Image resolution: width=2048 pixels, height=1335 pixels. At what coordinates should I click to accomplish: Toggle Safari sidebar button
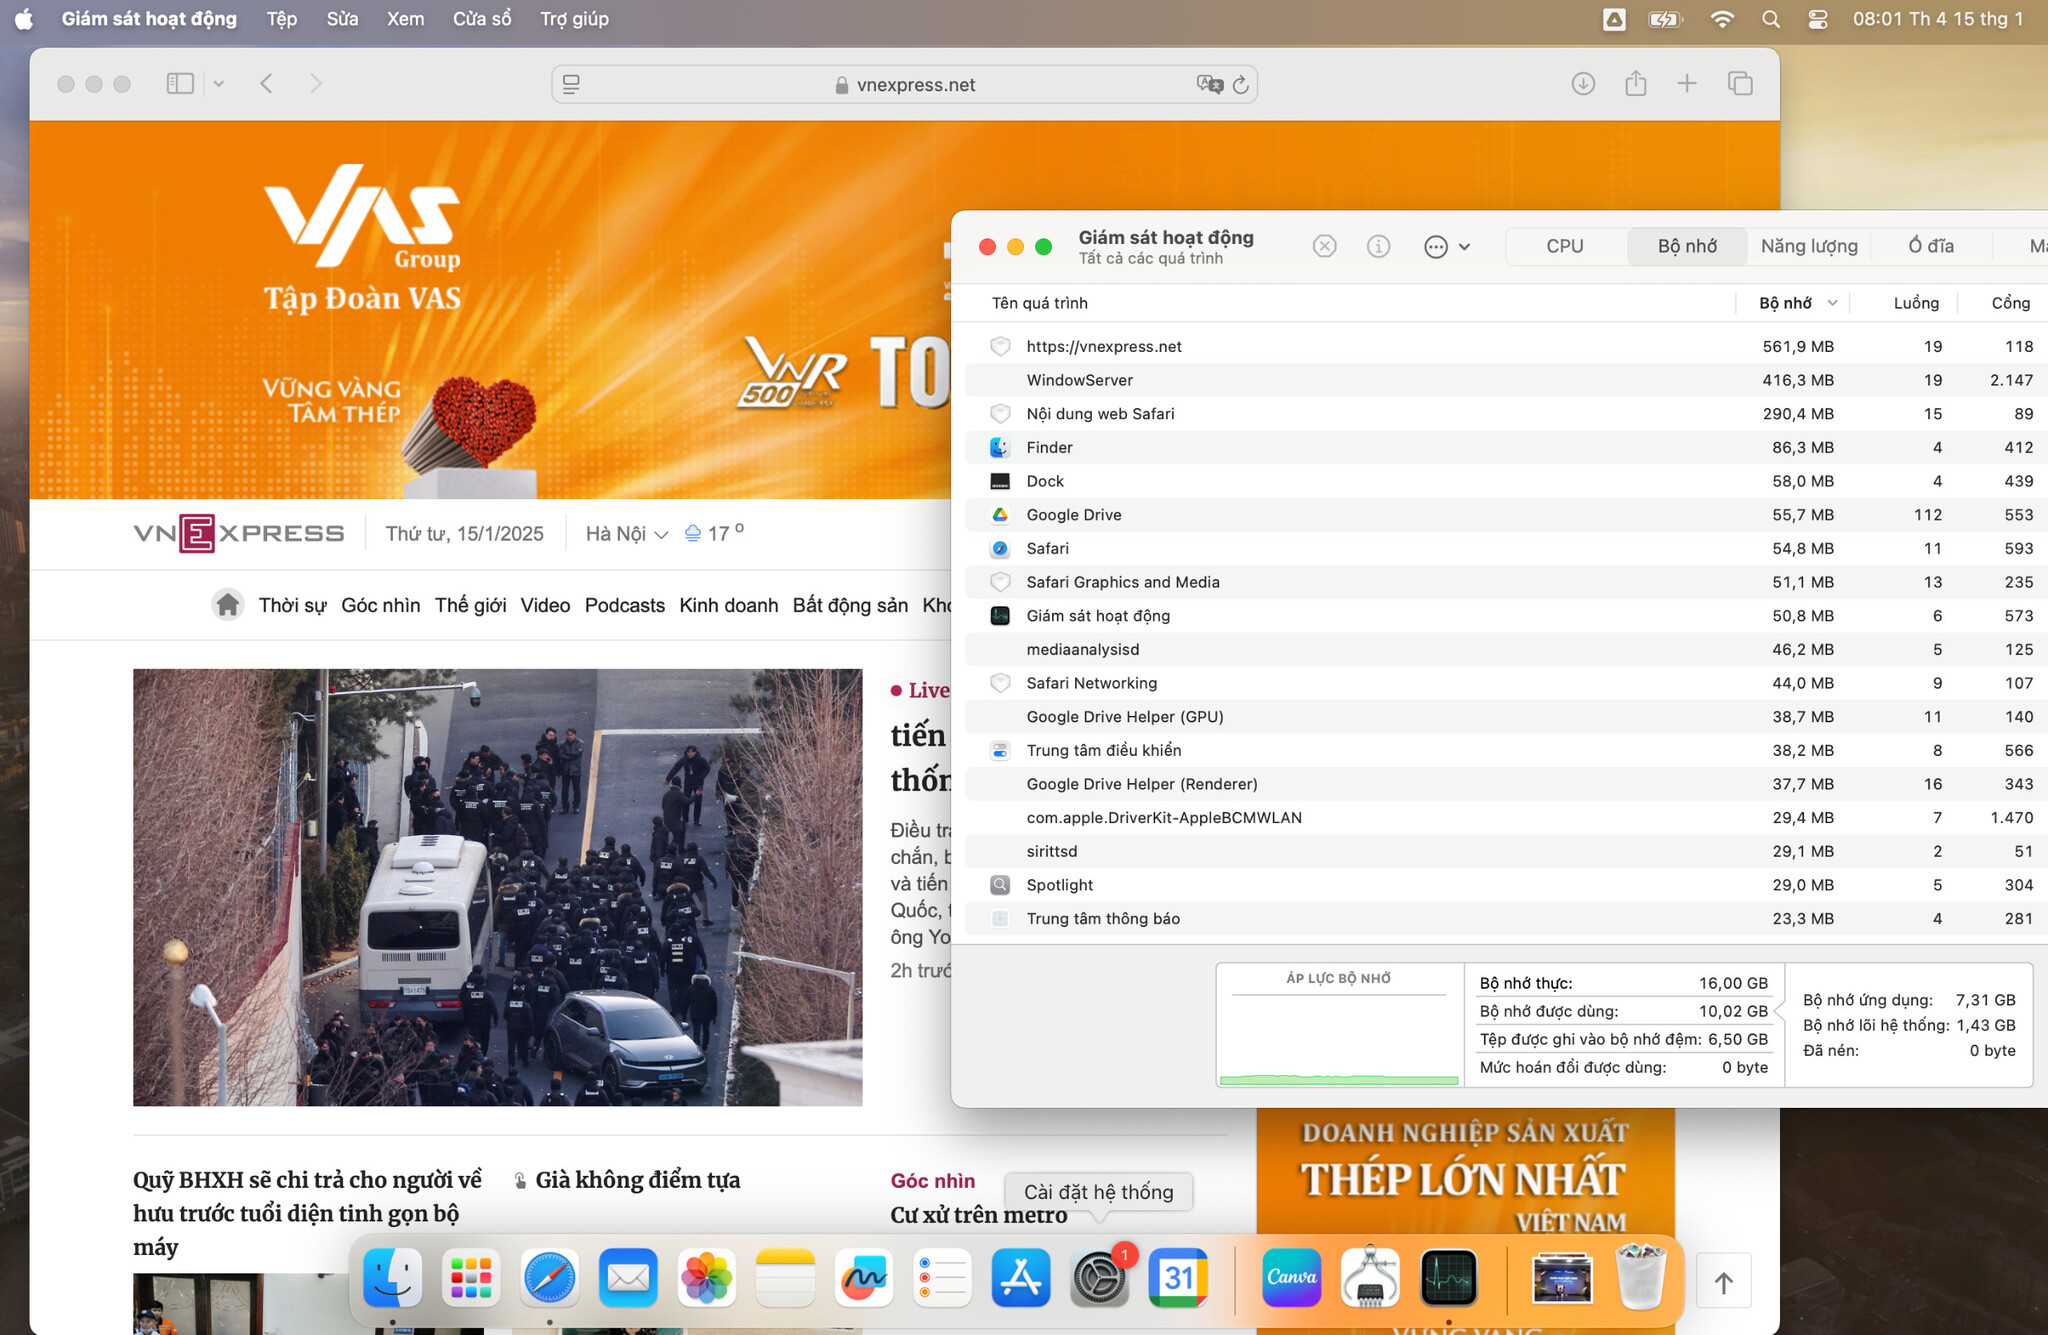point(180,84)
